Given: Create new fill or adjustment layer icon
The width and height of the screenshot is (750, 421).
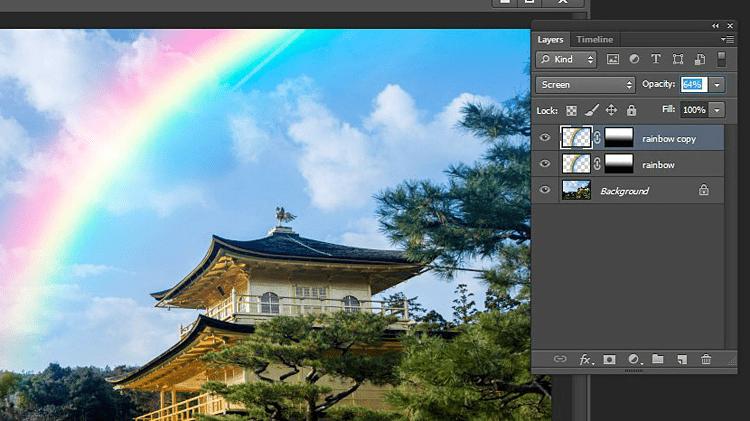Looking at the screenshot, I should 634,359.
